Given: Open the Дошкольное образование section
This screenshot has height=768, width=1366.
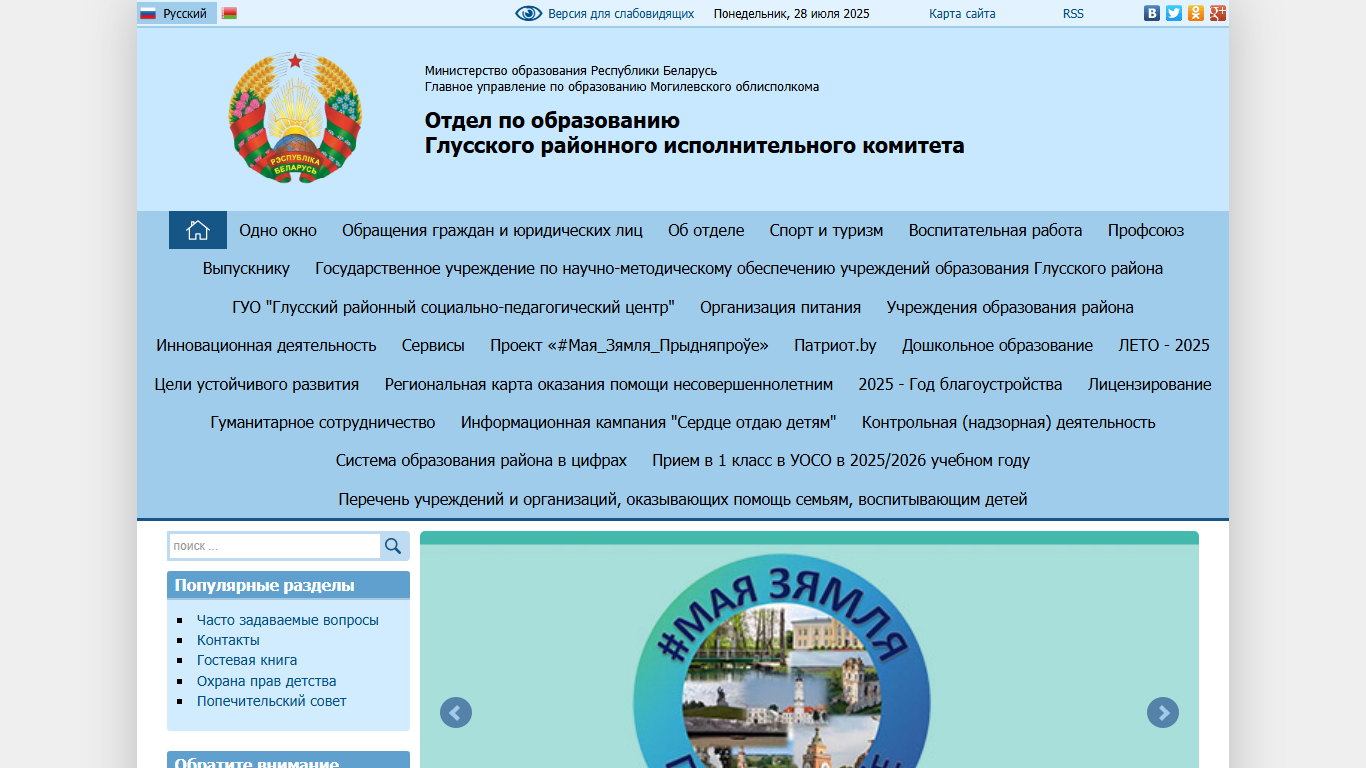Looking at the screenshot, I should coord(997,345).
